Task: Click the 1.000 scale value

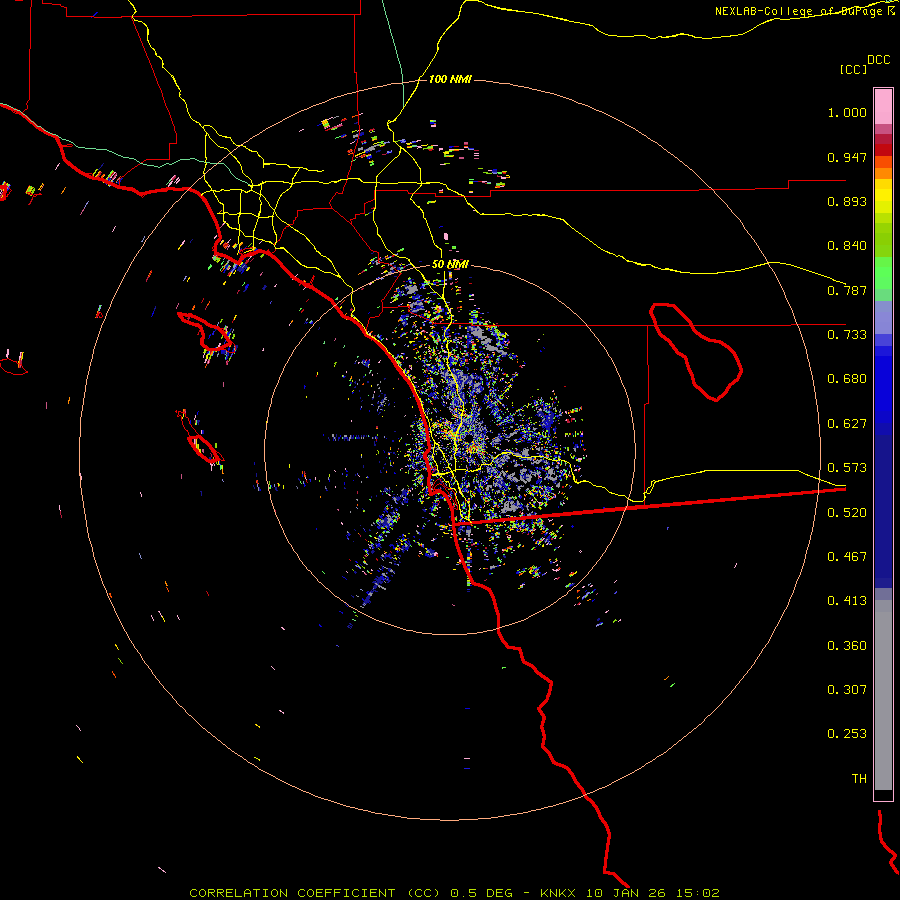Action: pyautogui.click(x=847, y=112)
